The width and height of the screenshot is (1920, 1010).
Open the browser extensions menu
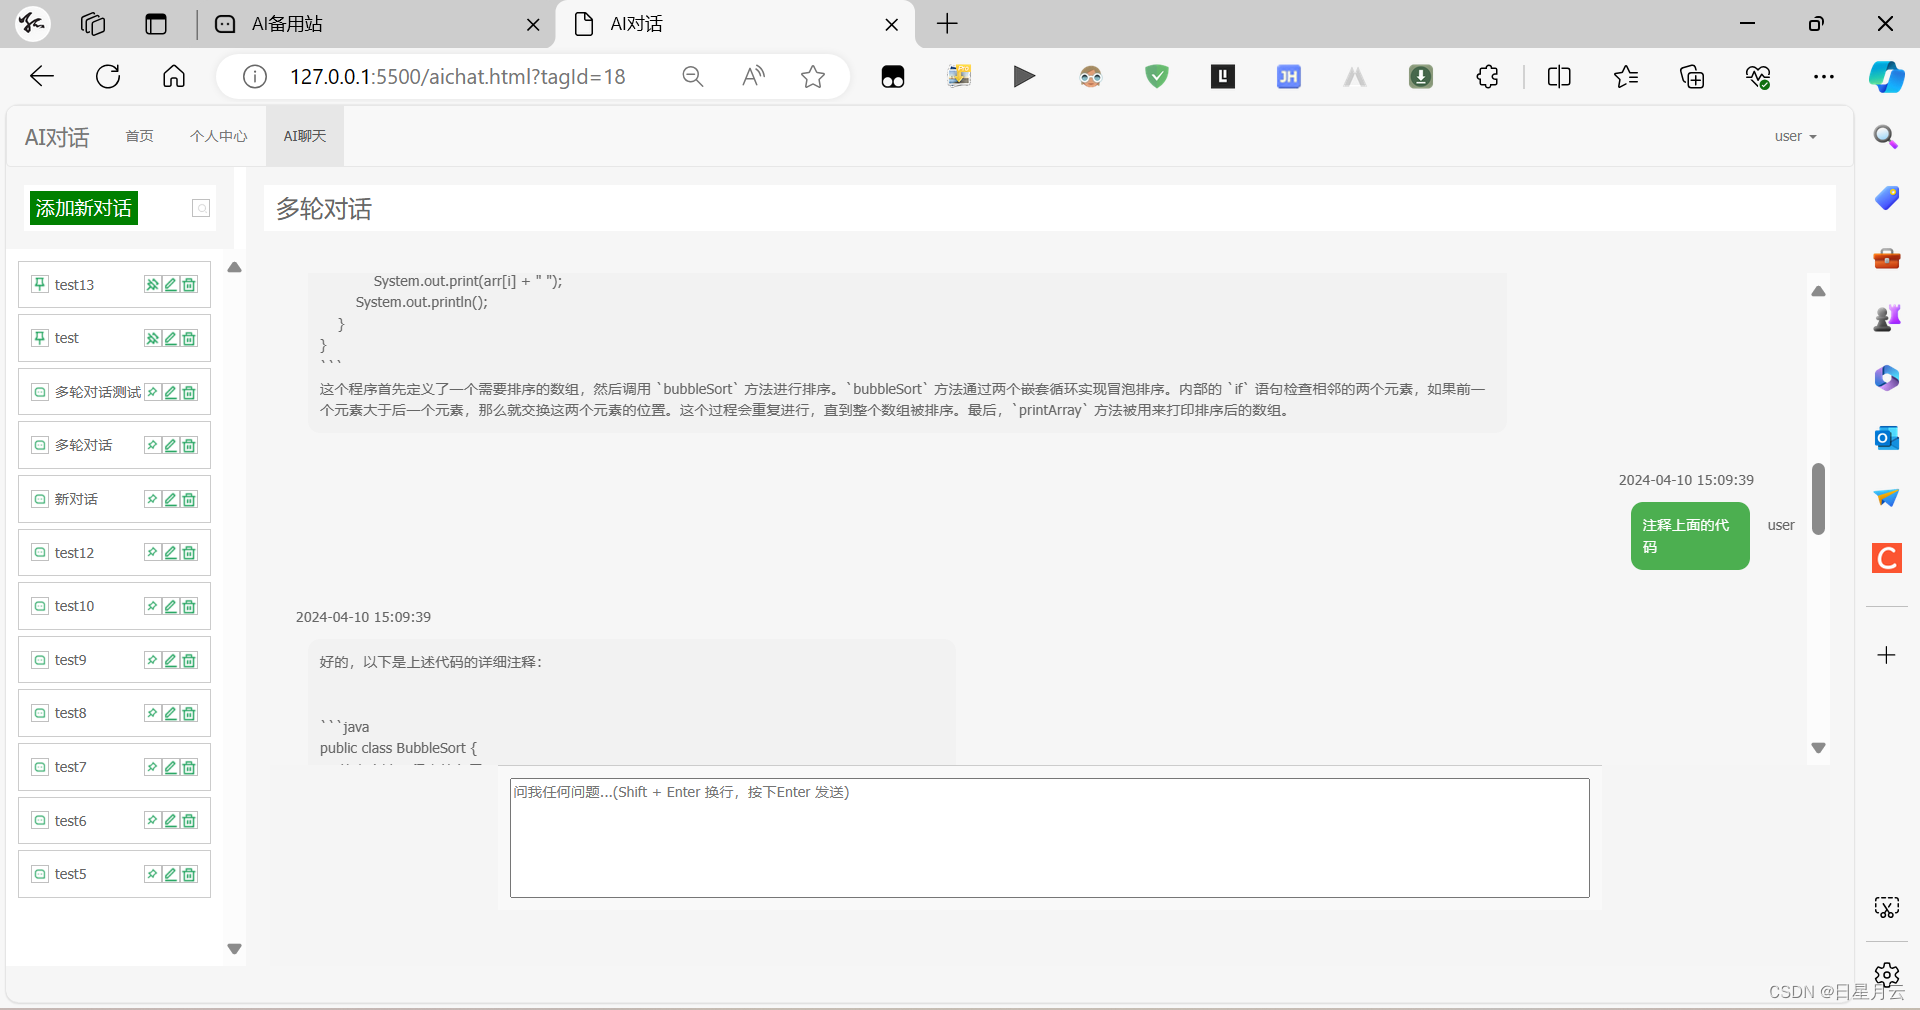click(1487, 77)
